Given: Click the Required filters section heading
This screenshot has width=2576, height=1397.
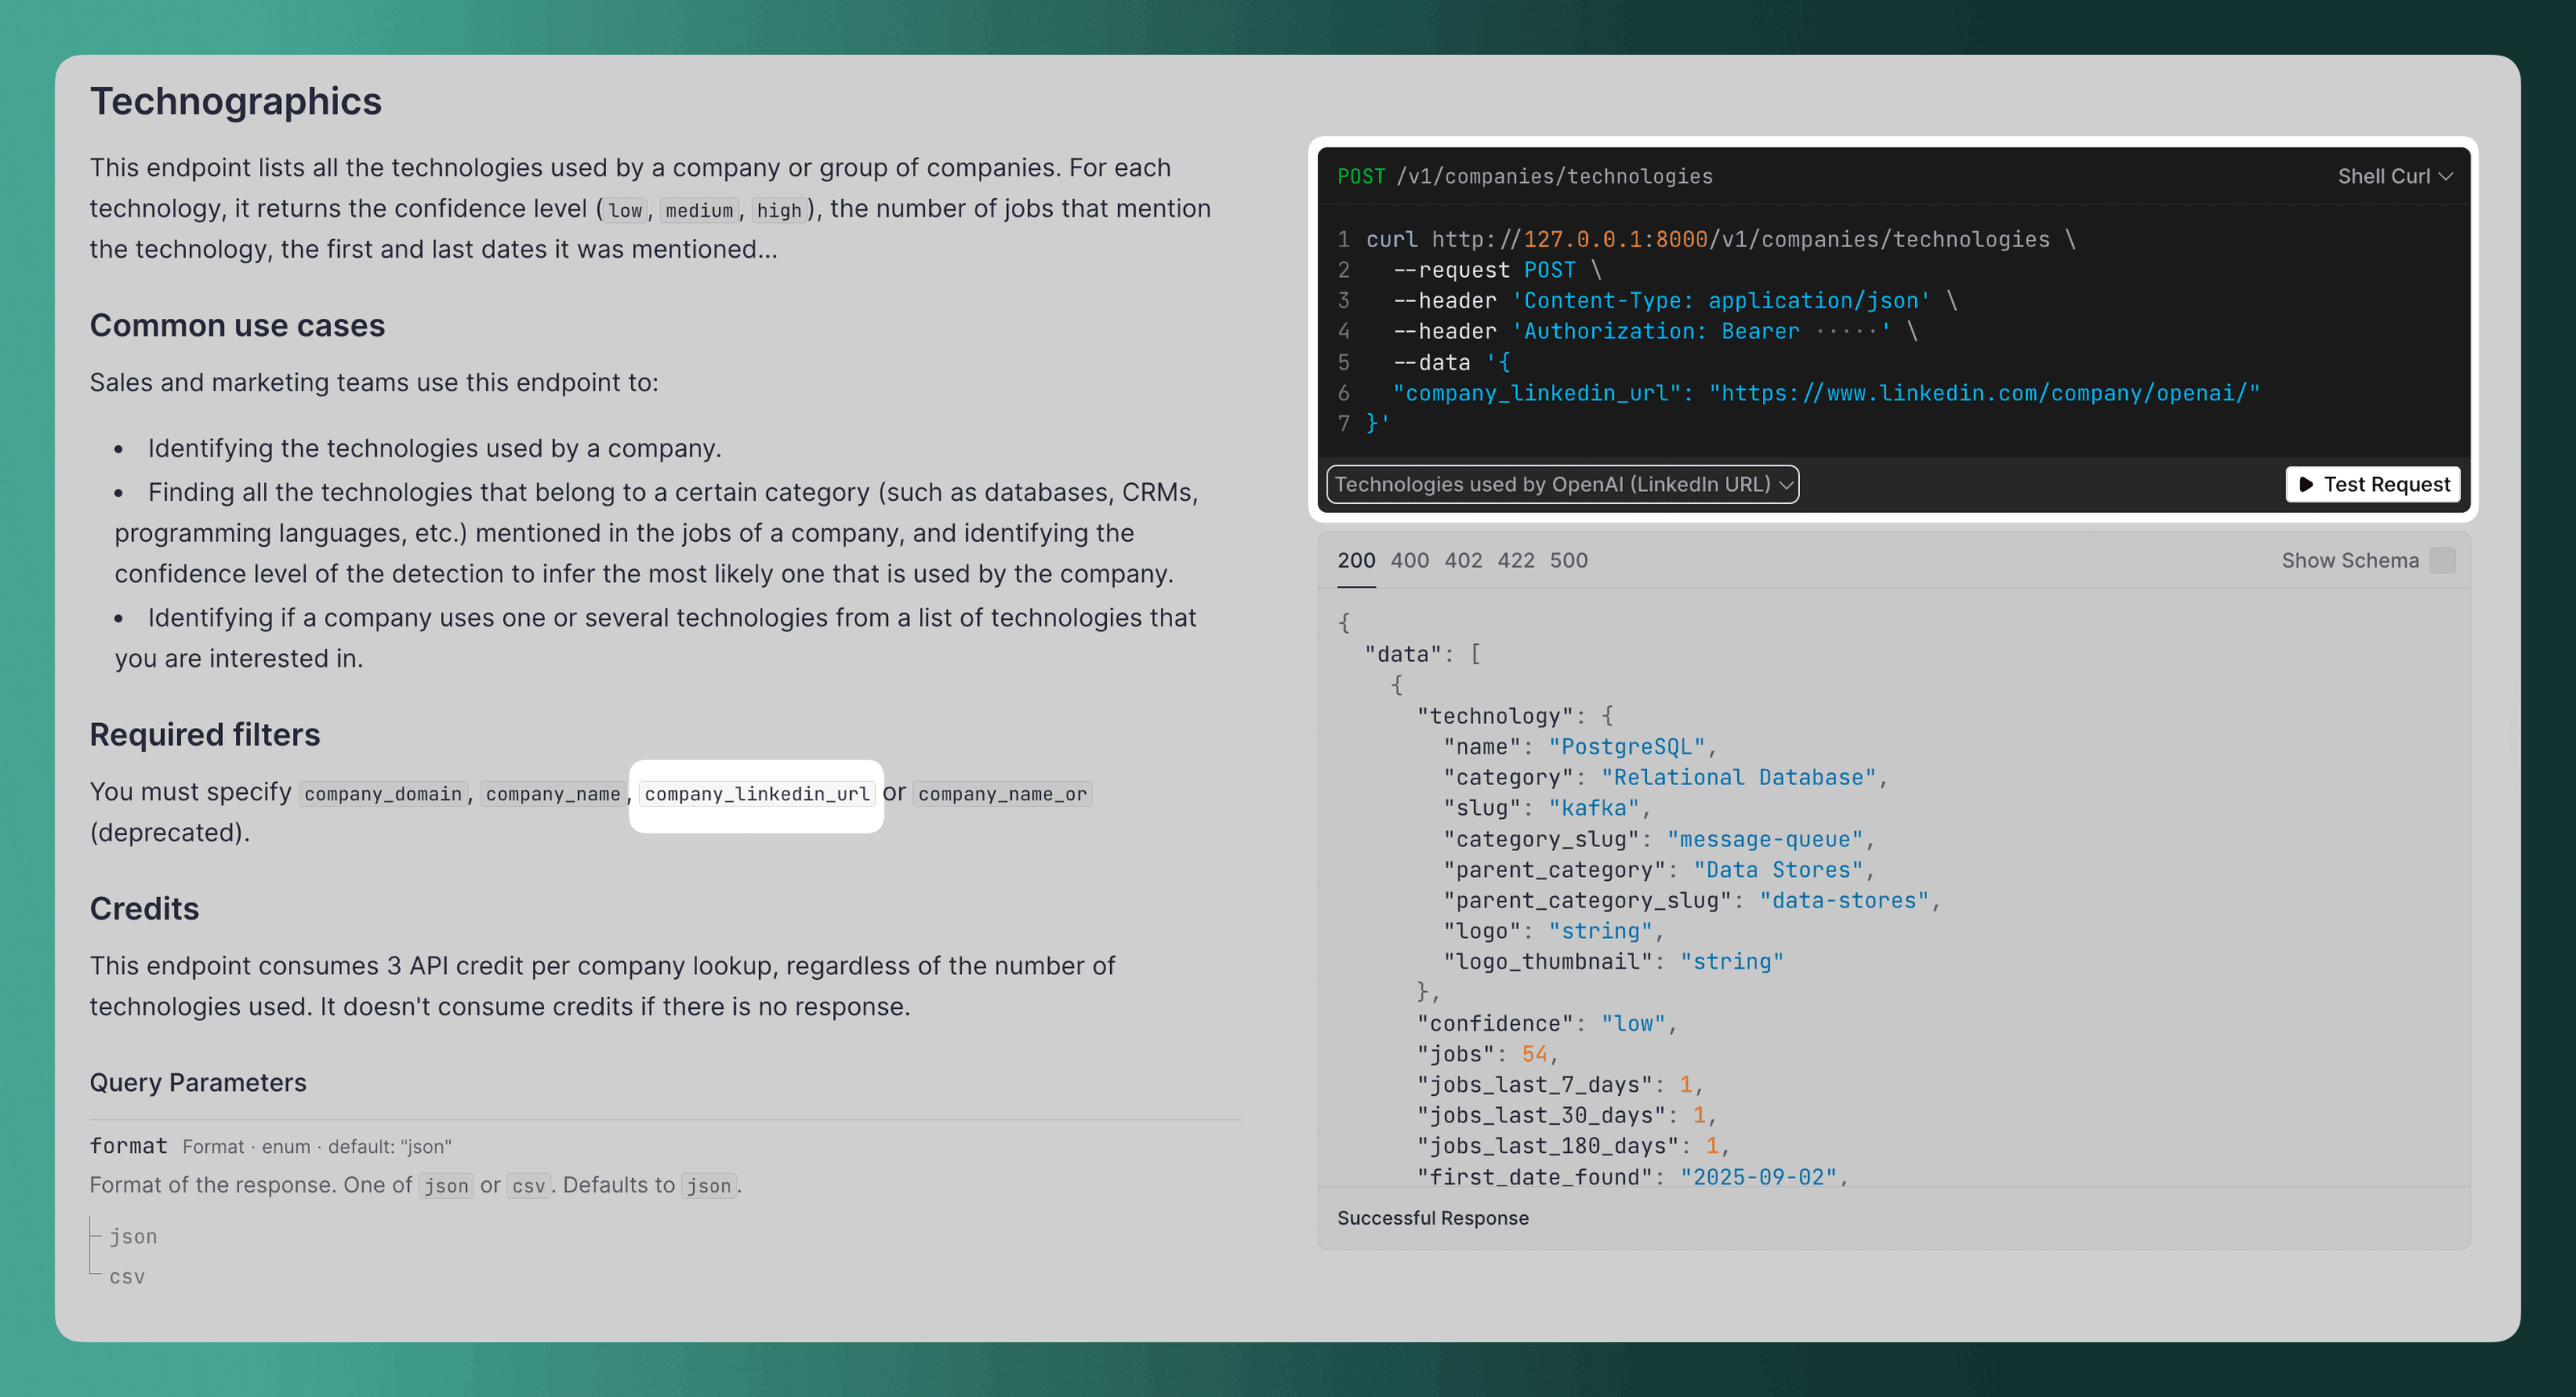Looking at the screenshot, I should tap(204, 734).
